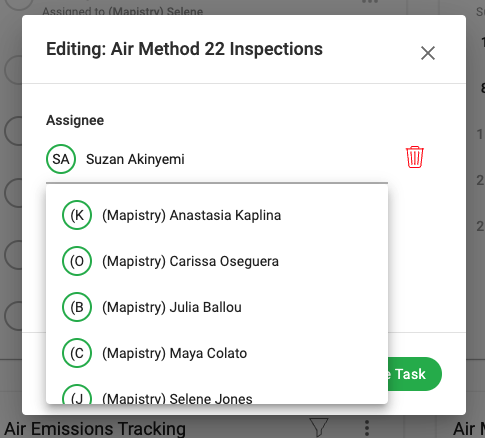Click the green Task save button
Image resolution: width=485 pixels, height=438 pixels.
tap(415, 374)
